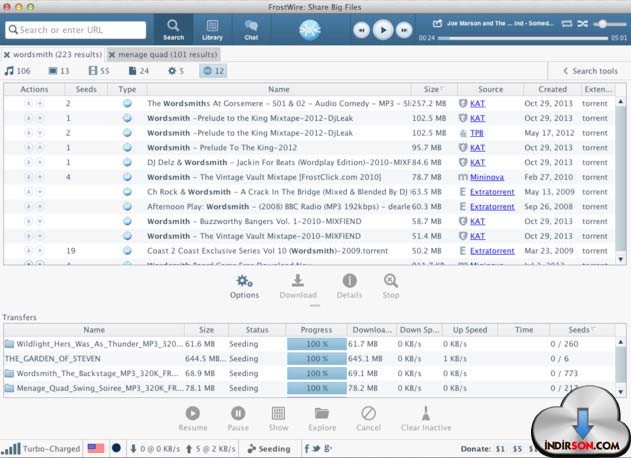The image size is (631, 458).
Task: Open Extratorrent link for Ch Rock & Wordsmith
Action: pyautogui.click(x=492, y=192)
